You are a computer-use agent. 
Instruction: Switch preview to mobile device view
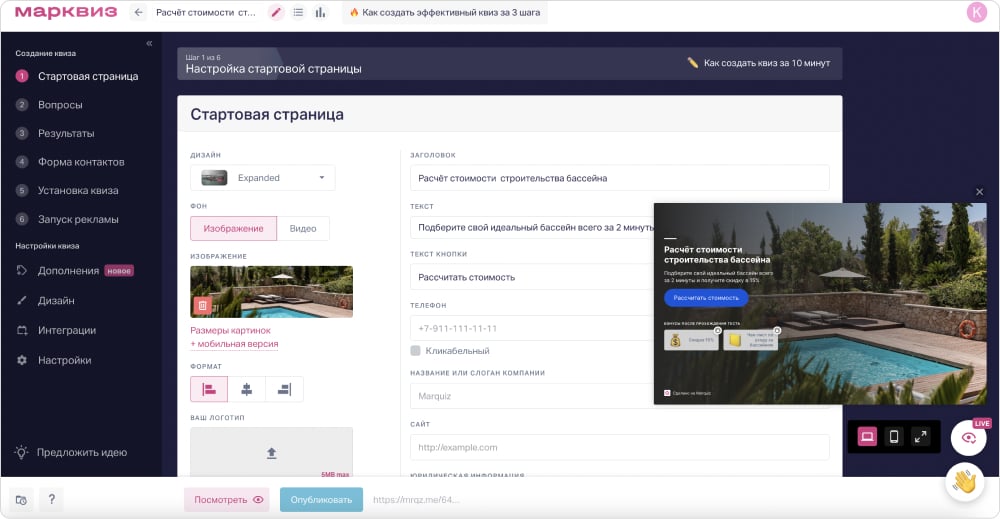click(x=894, y=437)
